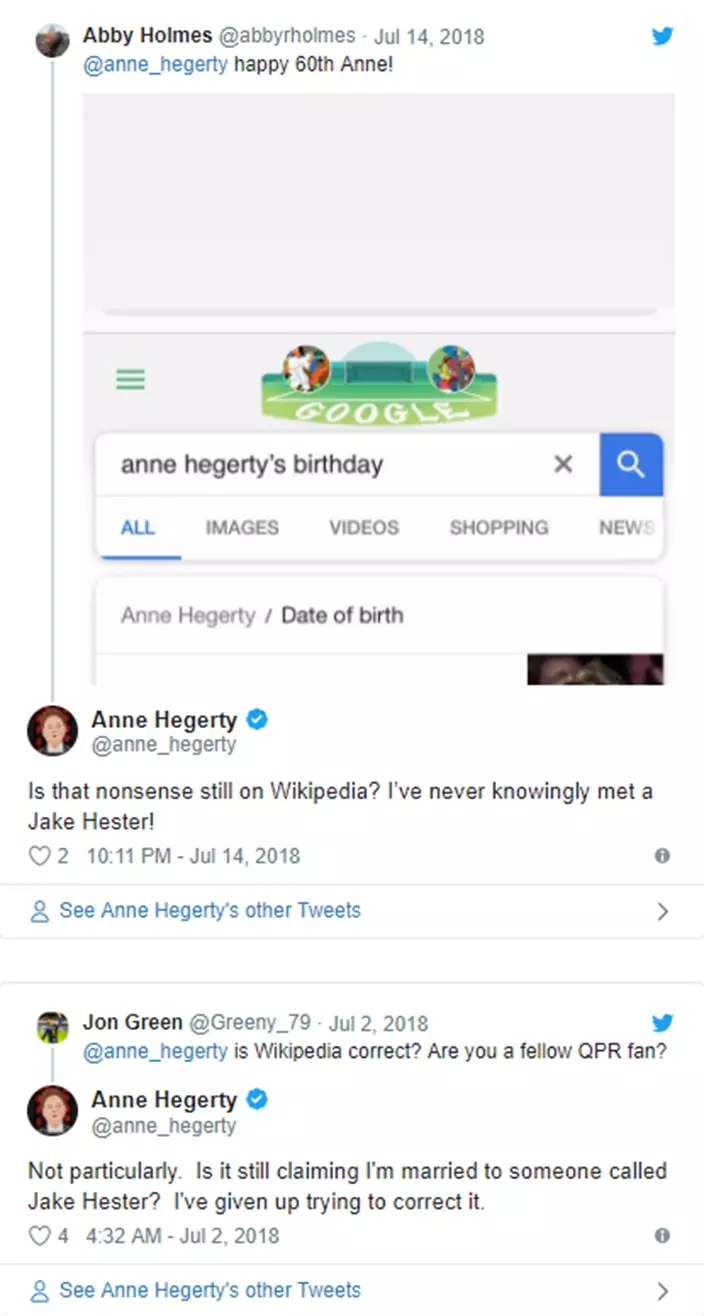Like the 'Not particularly' reply tweet
704x1316 pixels.
(39, 1236)
